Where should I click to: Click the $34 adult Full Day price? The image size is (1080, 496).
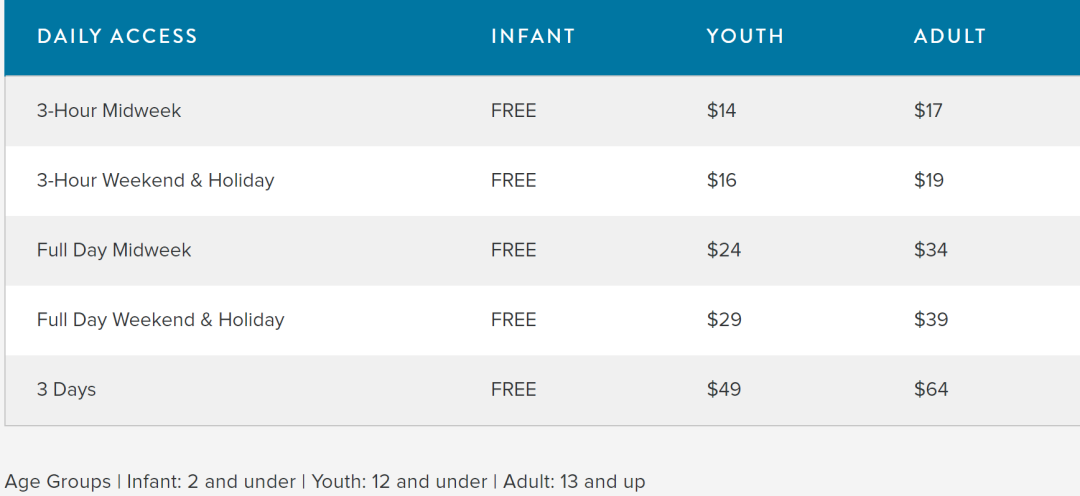click(x=930, y=250)
